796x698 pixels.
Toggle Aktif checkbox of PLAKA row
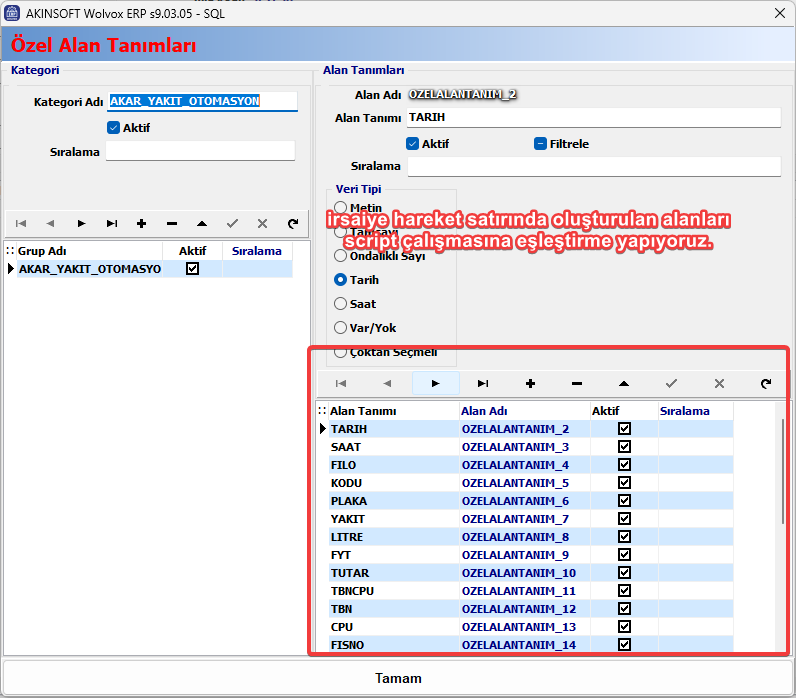pyautogui.click(x=624, y=501)
